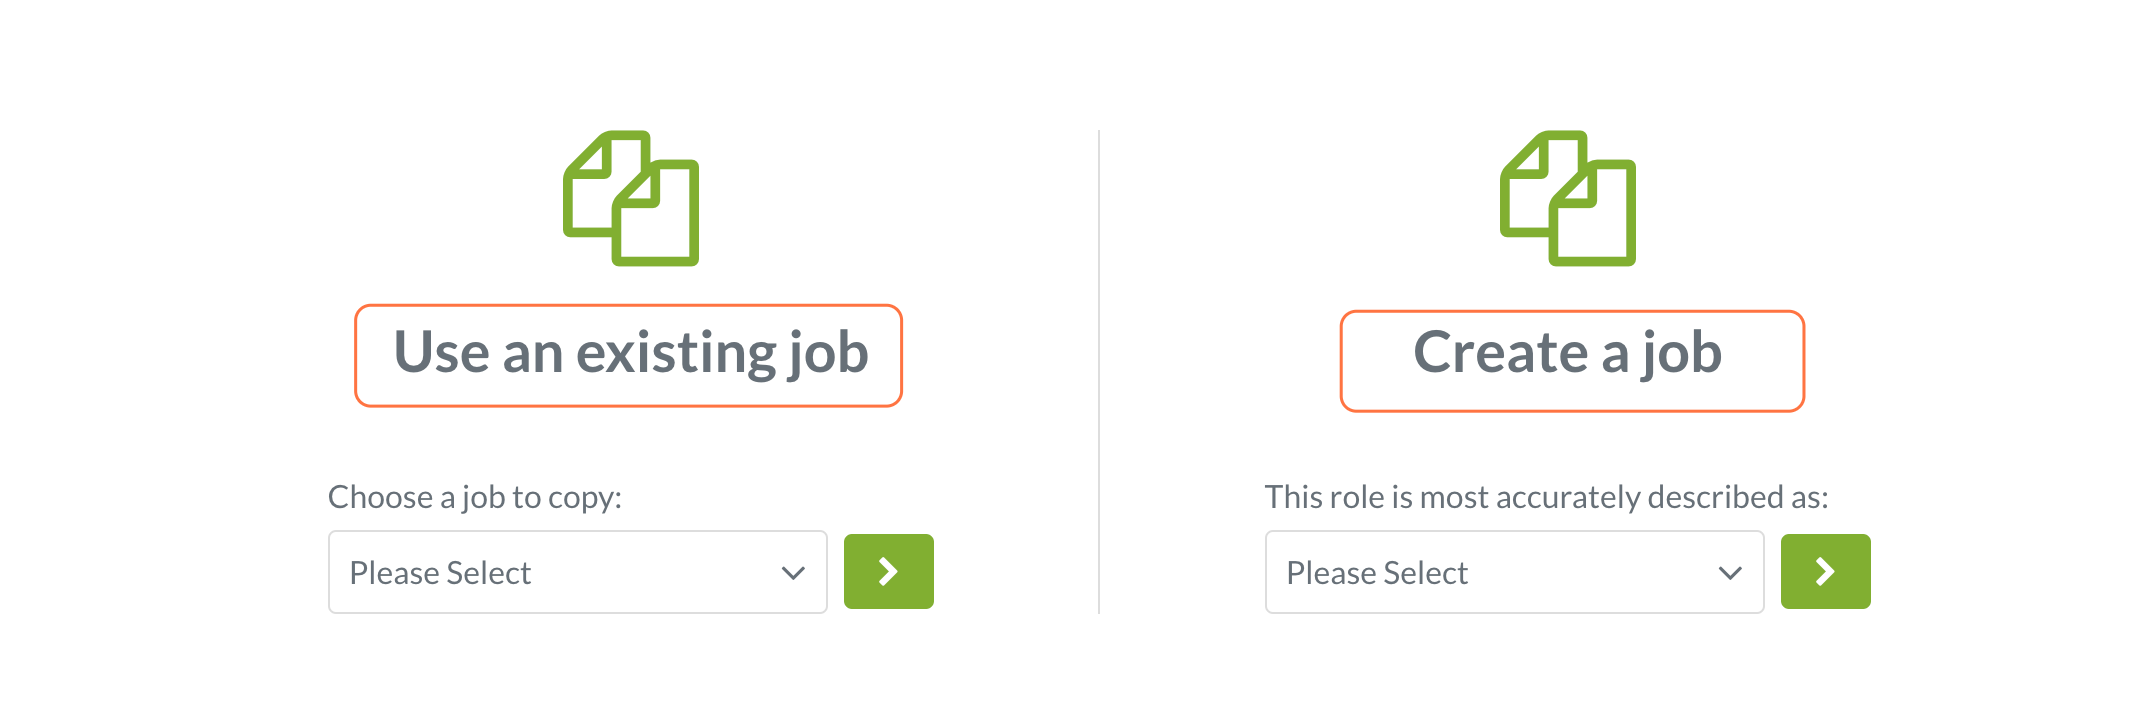Open the role description Please Select dropdown
This screenshot has height=715, width=2133.
(1514, 571)
